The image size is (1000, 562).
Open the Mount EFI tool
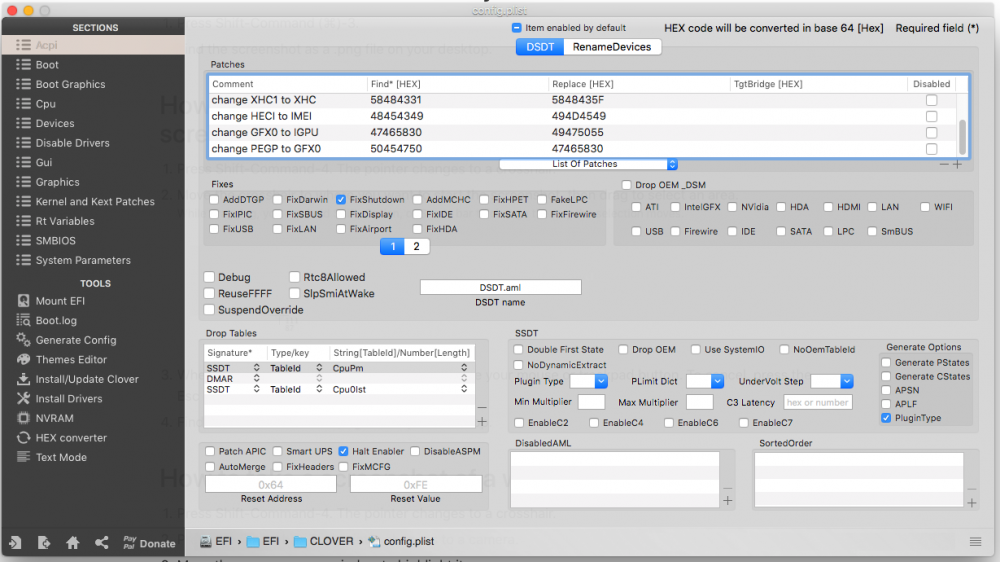point(60,301)
